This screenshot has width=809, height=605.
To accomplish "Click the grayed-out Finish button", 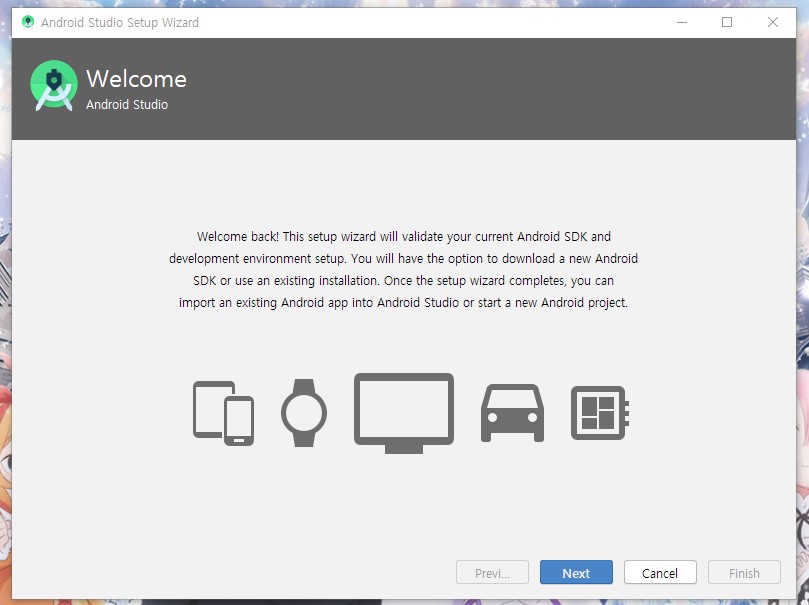I will coord(744,573).
